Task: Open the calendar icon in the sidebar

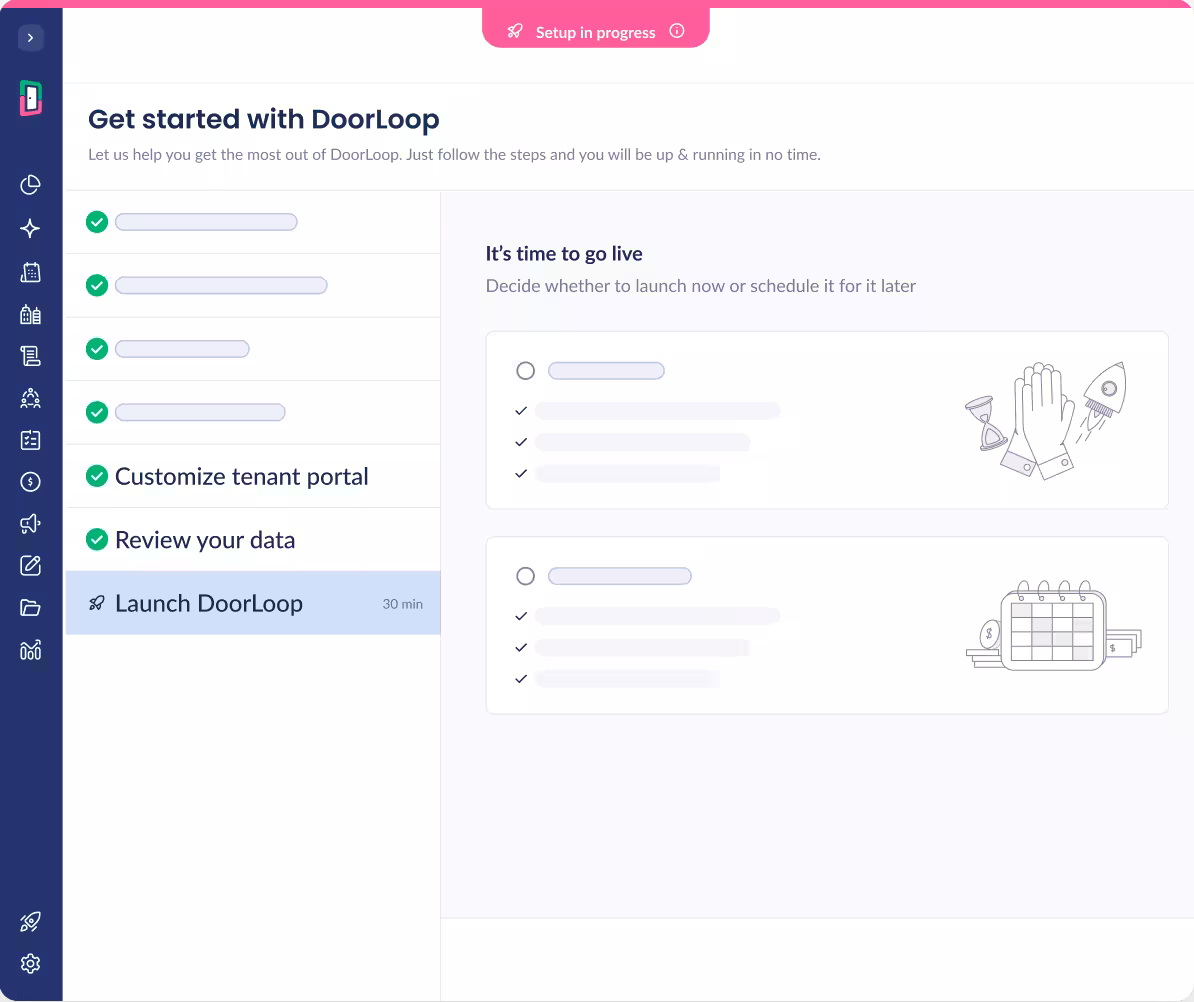Action: (x=30, y=272)
